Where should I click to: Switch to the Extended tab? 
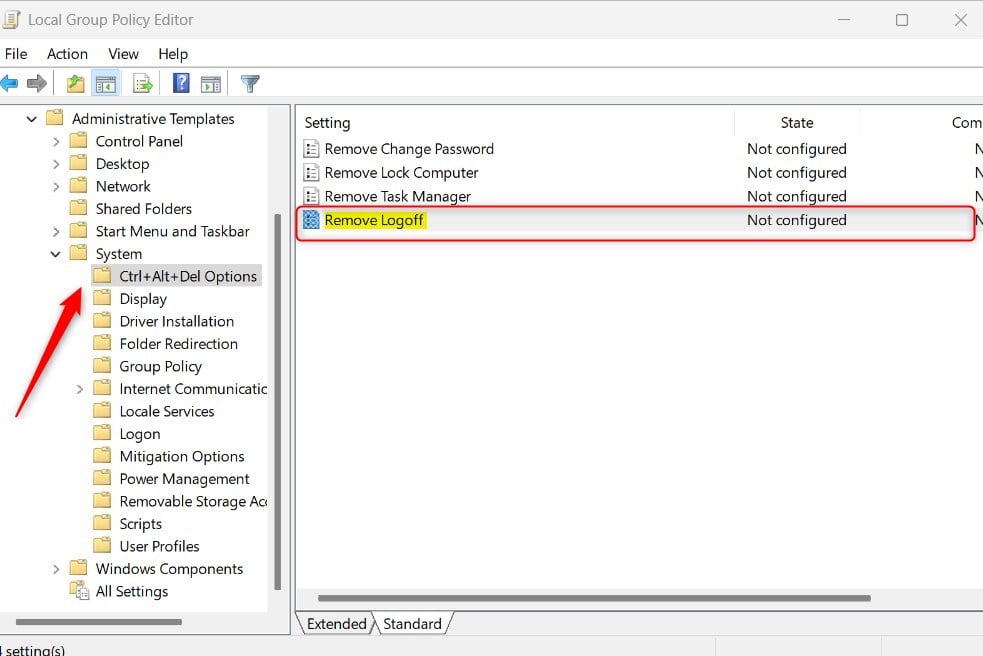coord(337,624)
